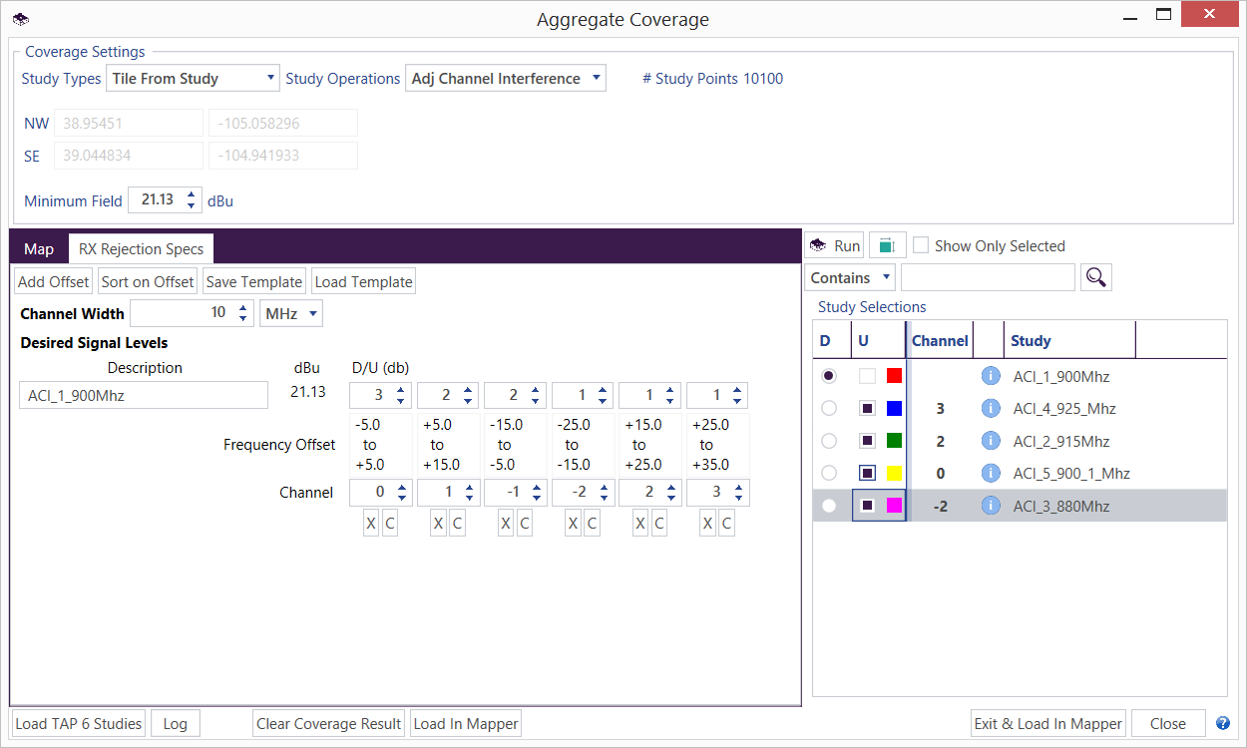This screenshot has width=1247, height=748.
Task: Click the magenta color swatch for ACI_3_880Mhz
Action: 894,506
